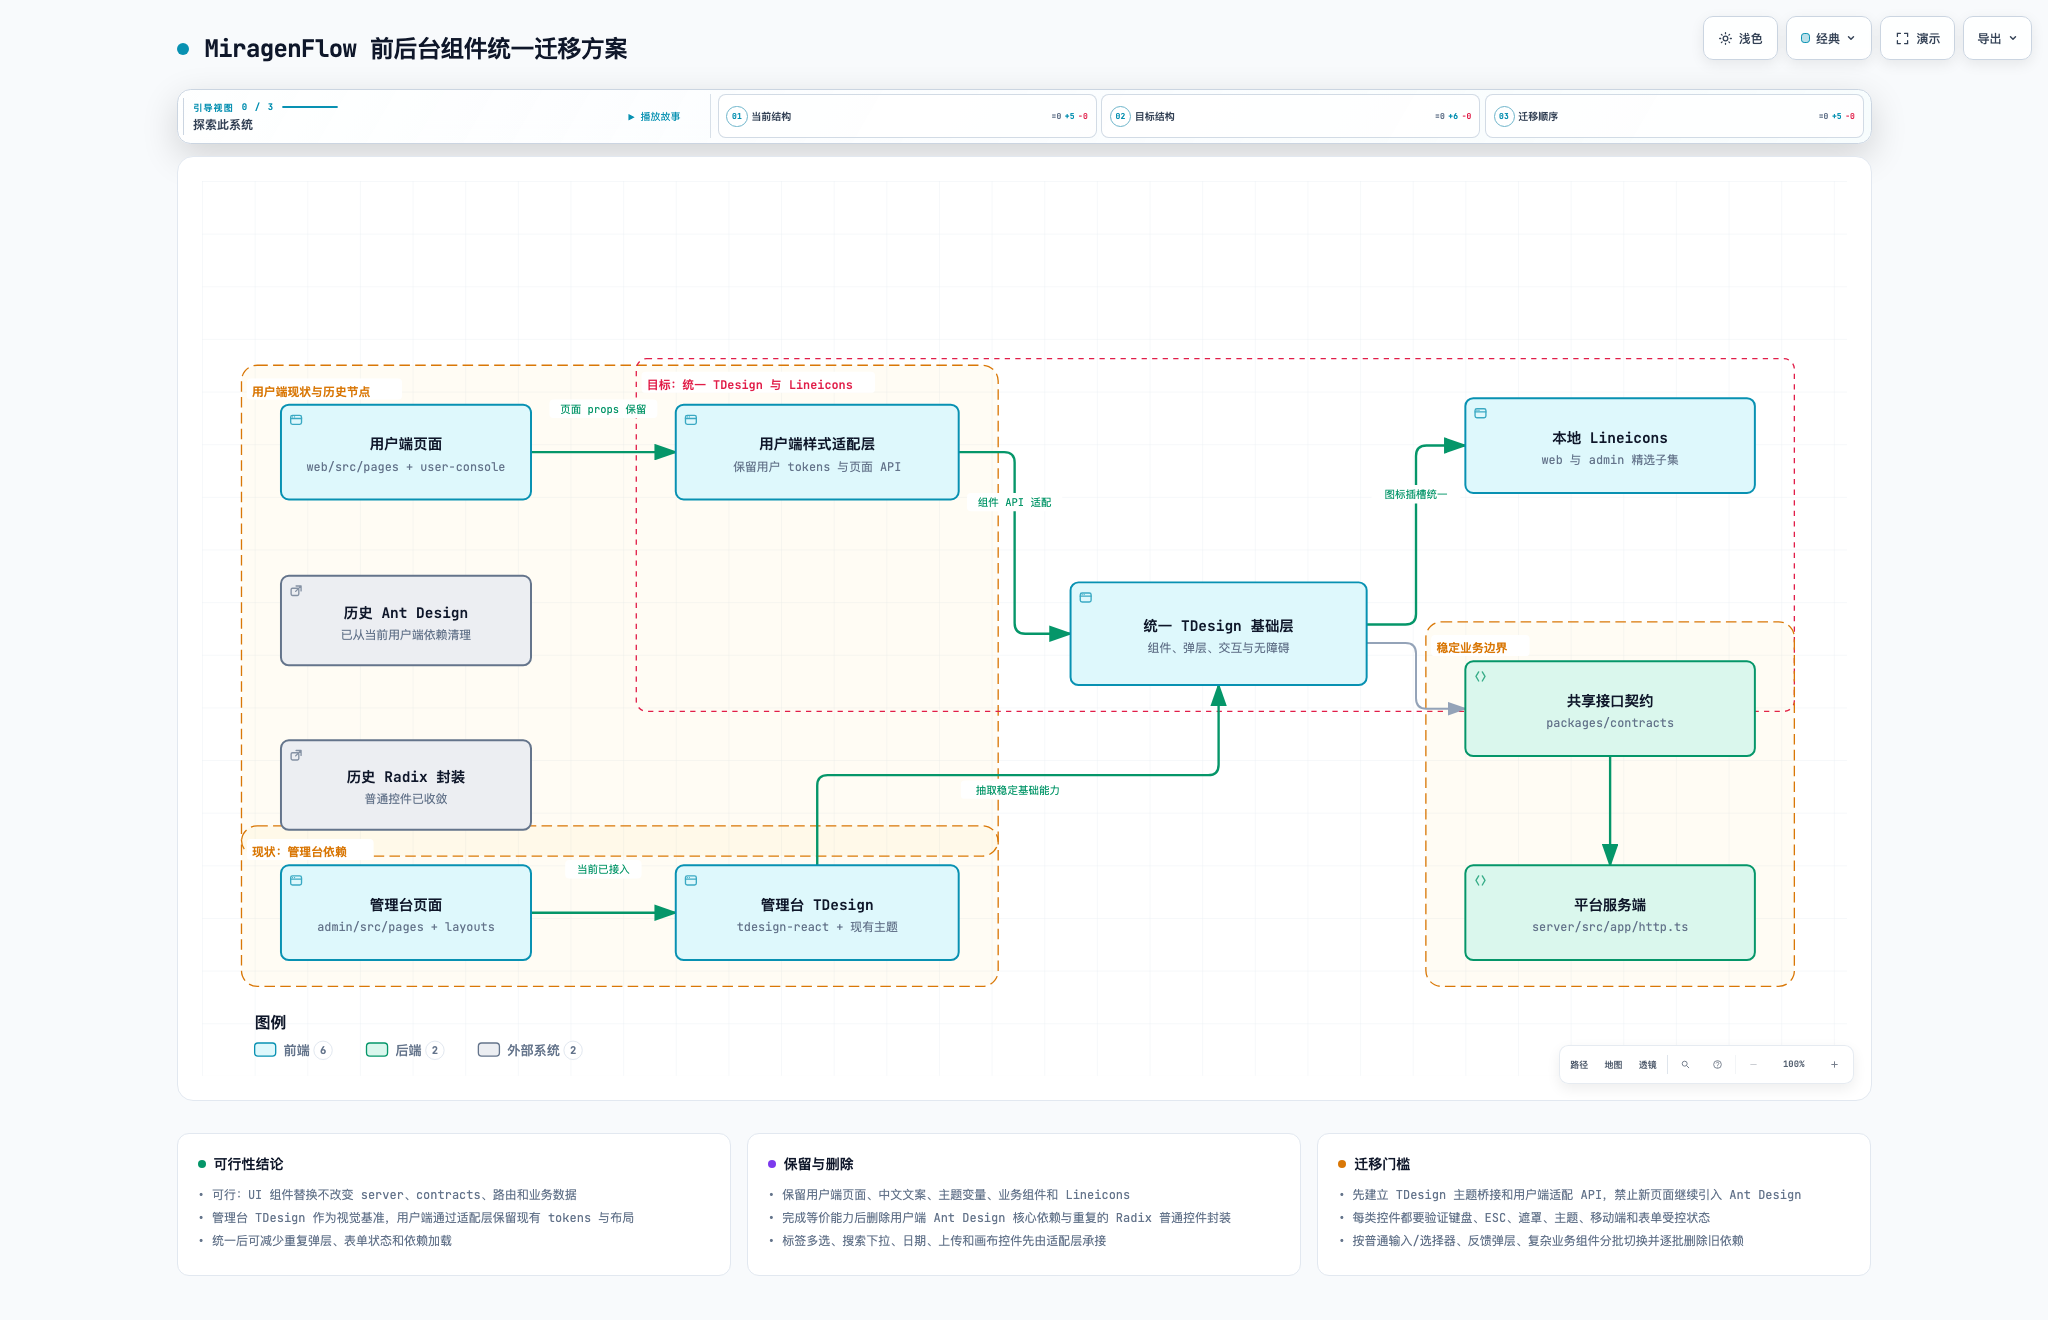Select the 平台服务端 node
Viewport: 2048px width, 1320px height.
1609,913
